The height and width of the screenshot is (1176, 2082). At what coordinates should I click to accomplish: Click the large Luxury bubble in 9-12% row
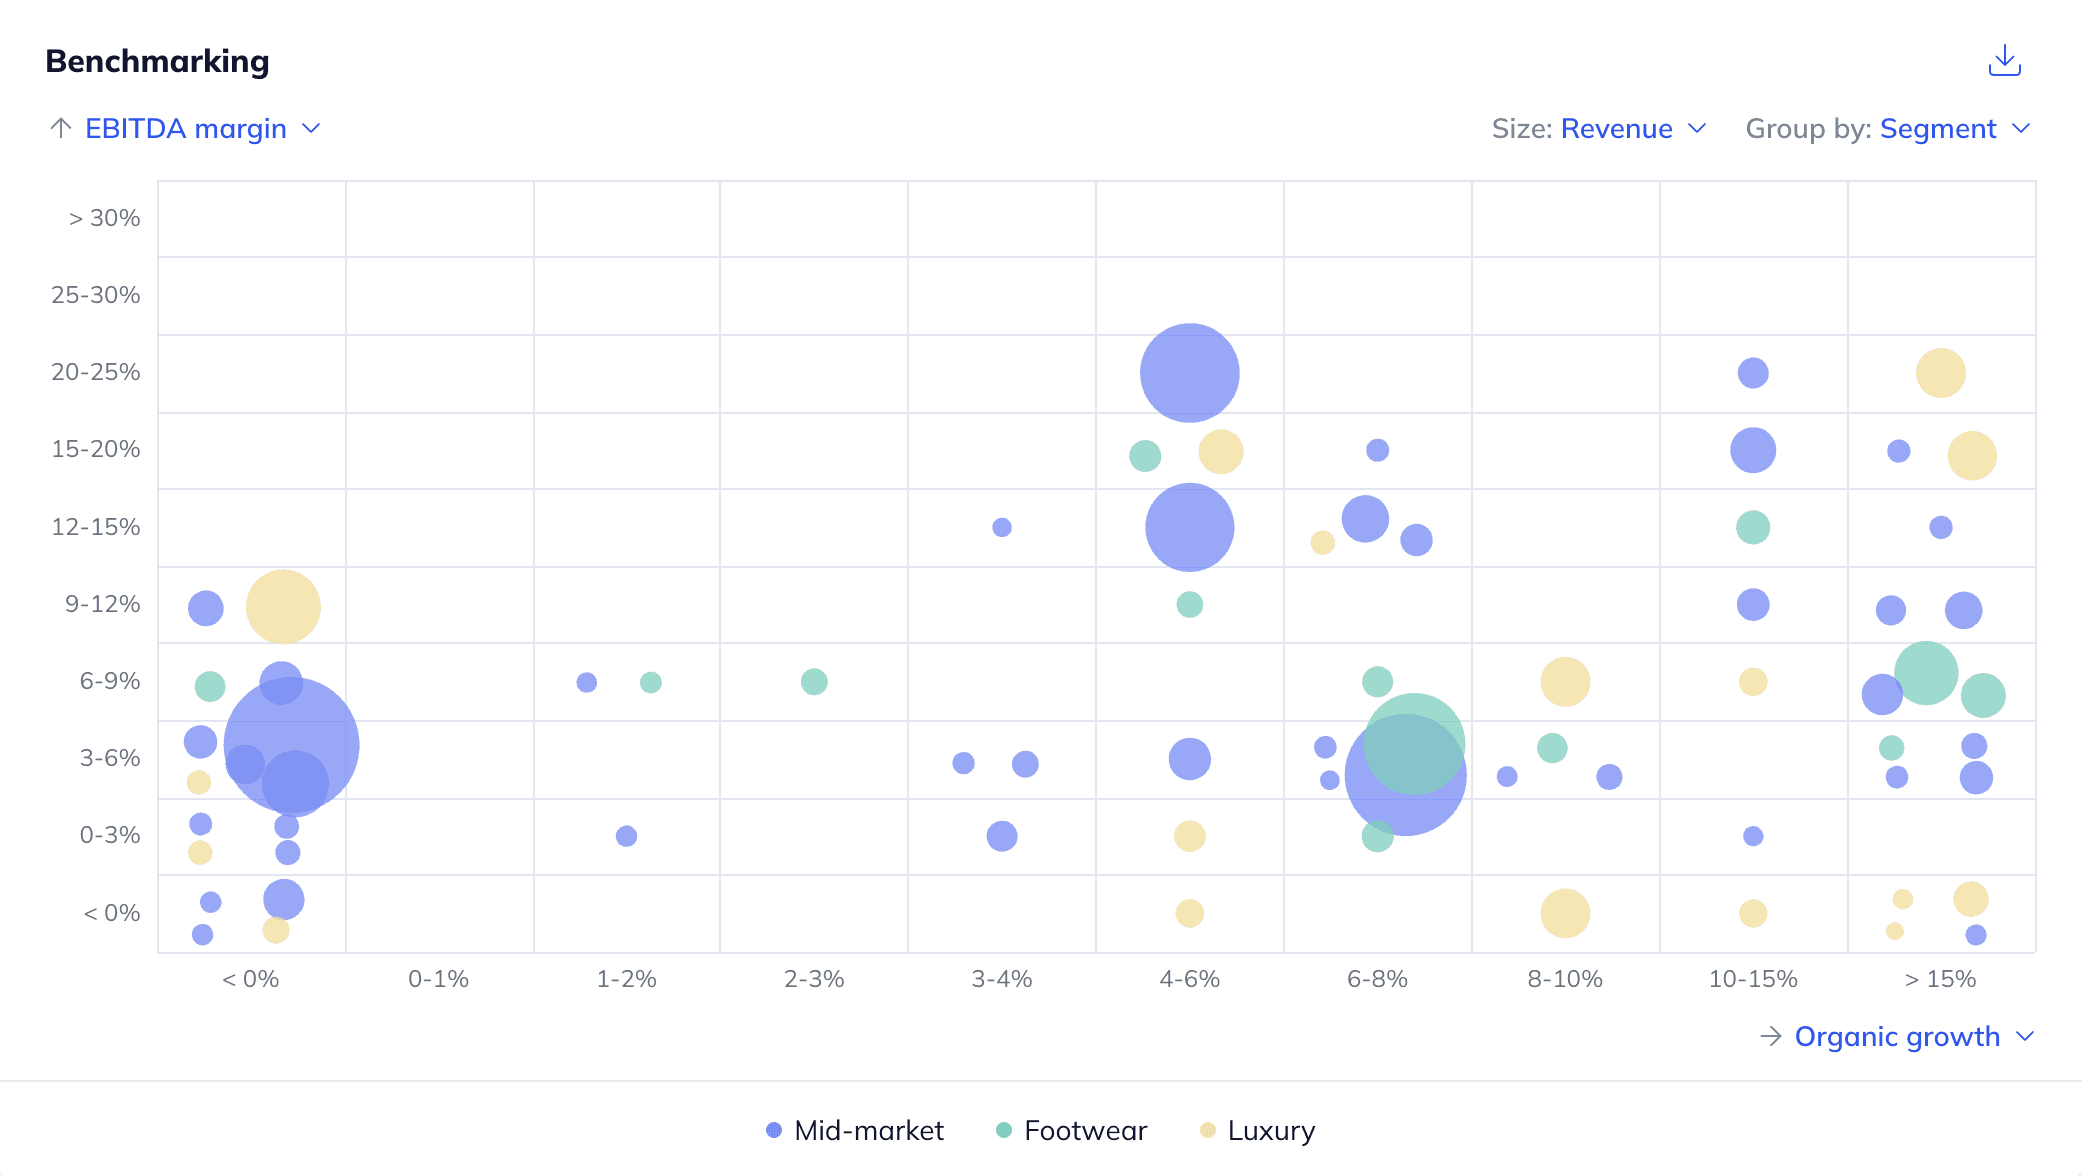coord(283,607)
